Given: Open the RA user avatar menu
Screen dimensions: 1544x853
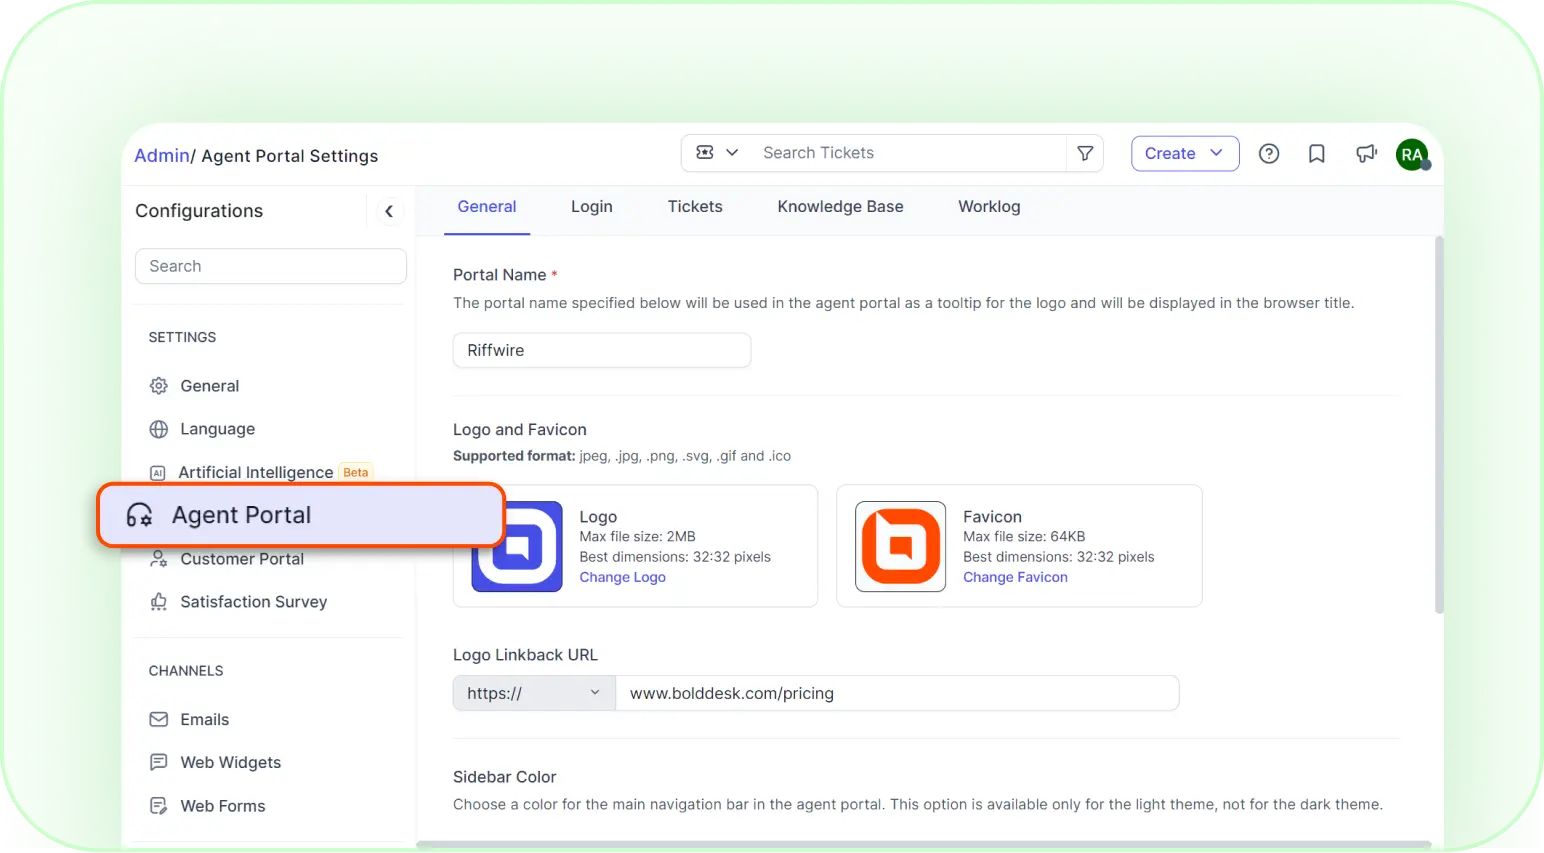Looking at the screenshot, I should (1412, 155).
